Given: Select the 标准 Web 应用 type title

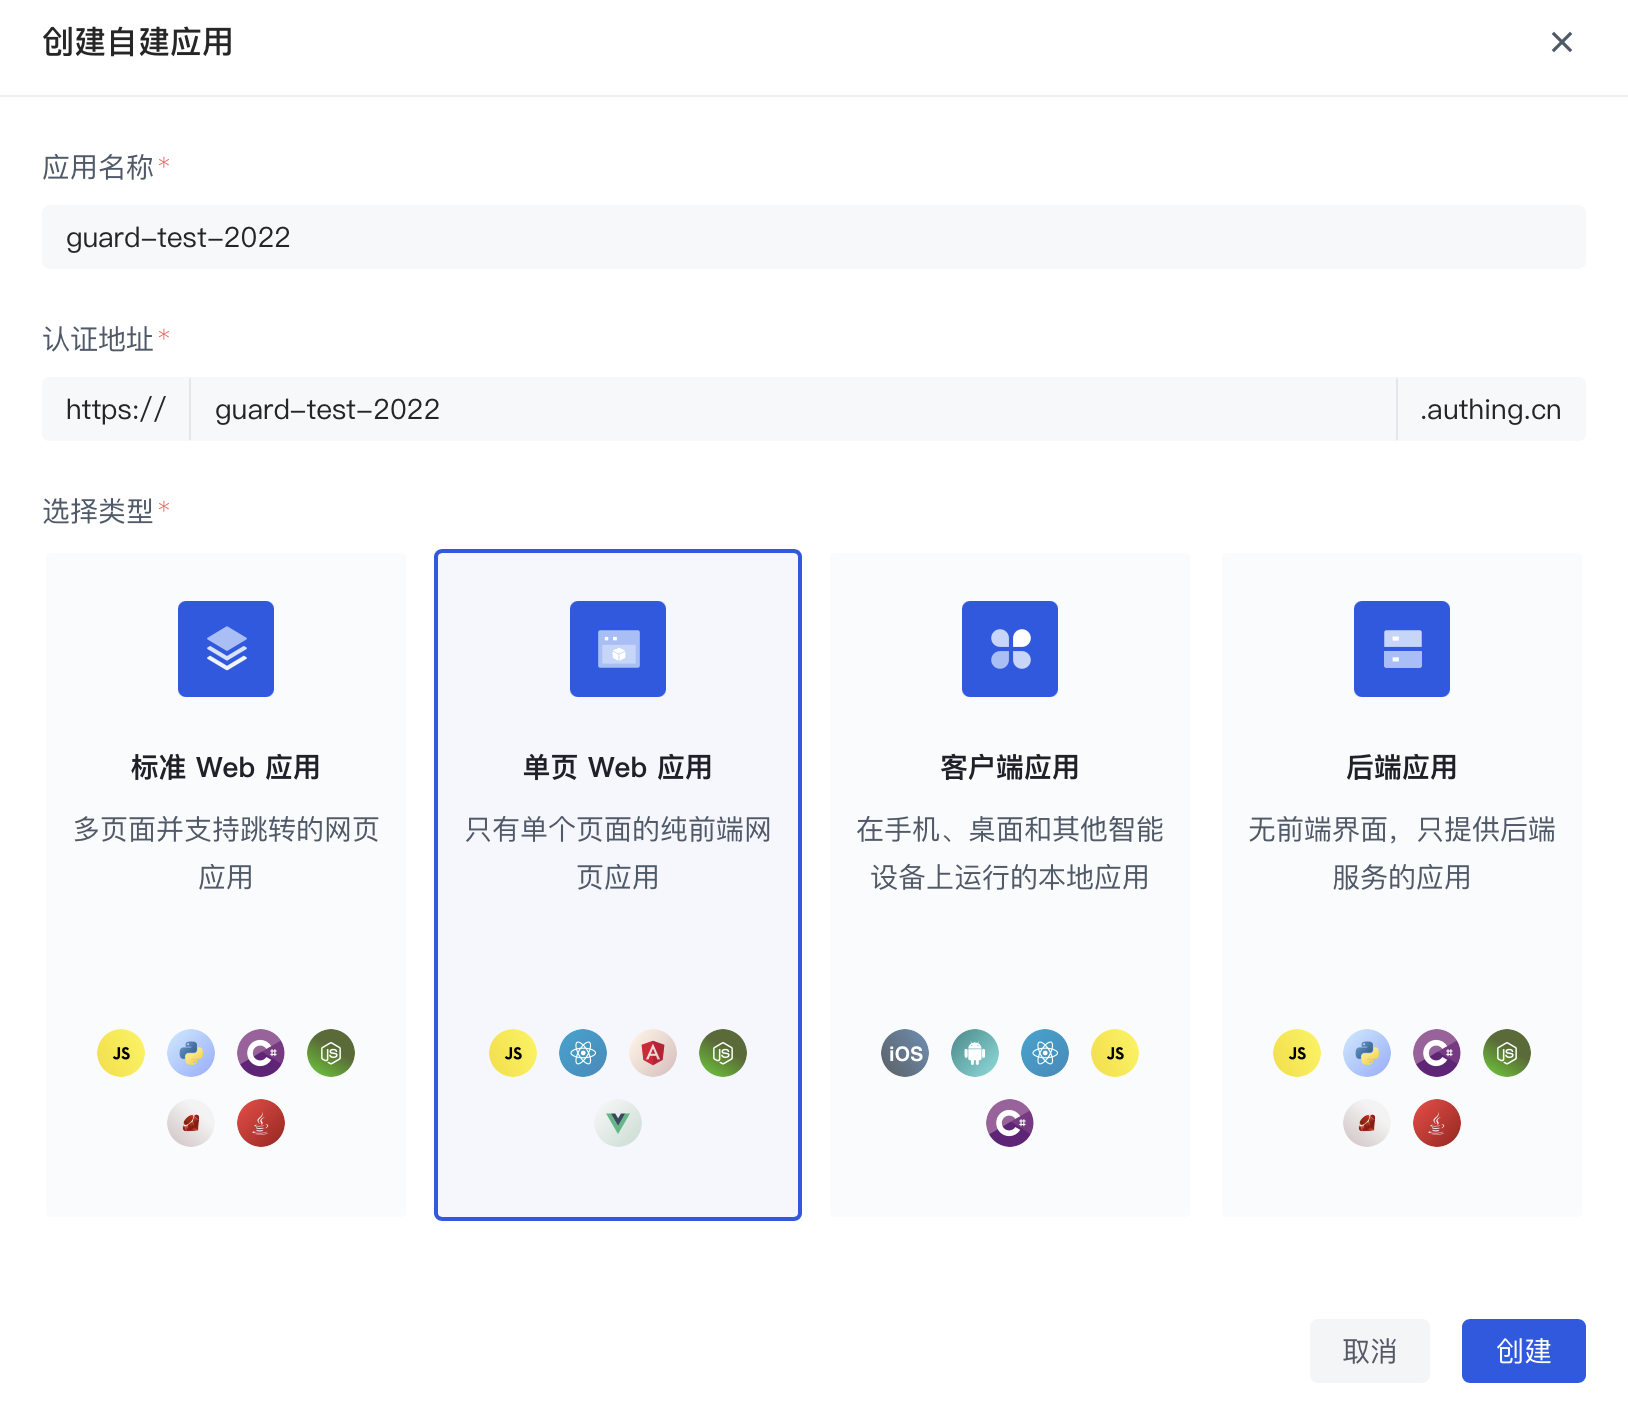Looking at the screenshot, I should coord(226,767).
